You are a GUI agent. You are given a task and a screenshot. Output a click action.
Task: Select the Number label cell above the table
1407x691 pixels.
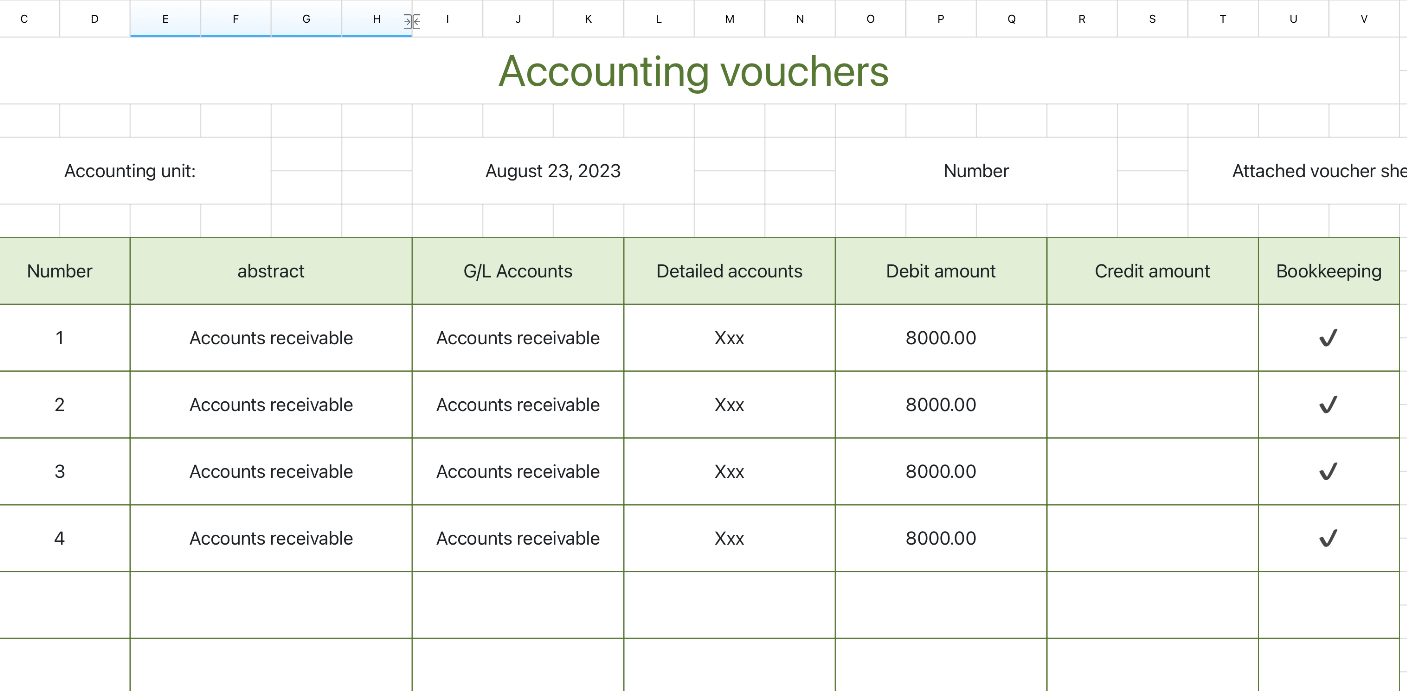(x=976, y=171)
